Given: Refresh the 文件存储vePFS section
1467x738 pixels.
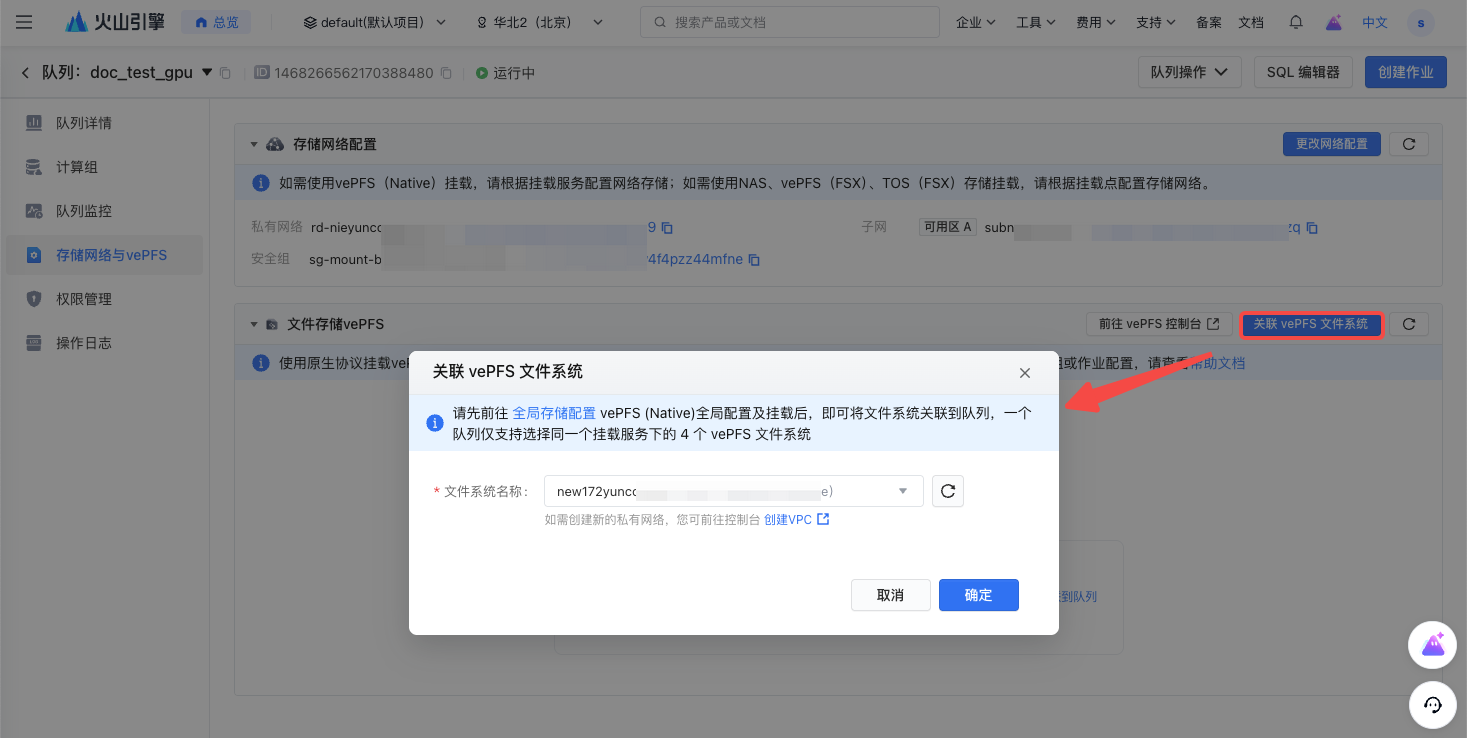Looking at the screenshot, I should tap(1409, 324).
